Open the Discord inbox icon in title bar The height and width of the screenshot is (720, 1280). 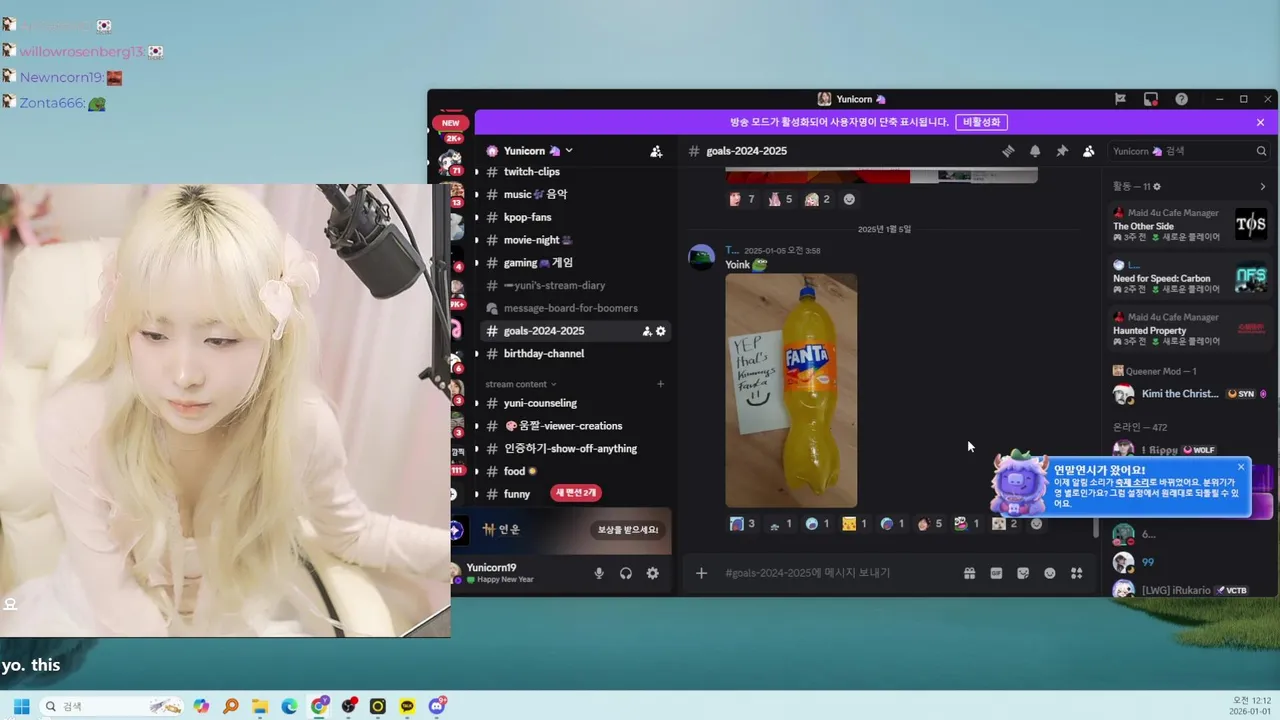(x=1151, y=99)
